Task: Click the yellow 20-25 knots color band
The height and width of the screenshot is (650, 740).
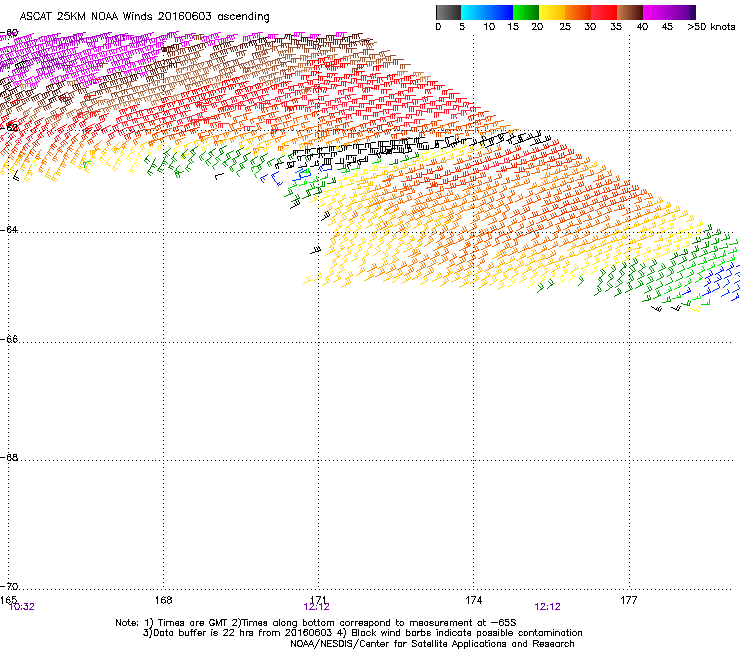Action: [x=552, y=12]
